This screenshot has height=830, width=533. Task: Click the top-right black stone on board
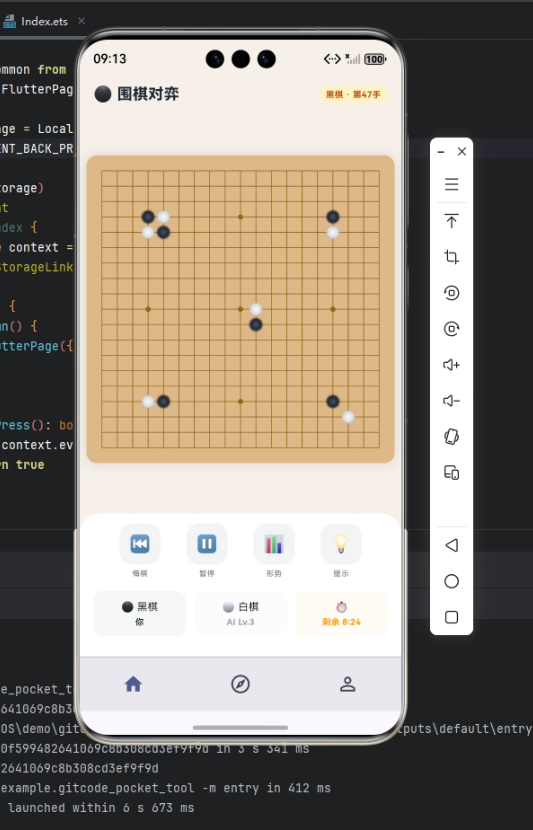tap(332, 216)
